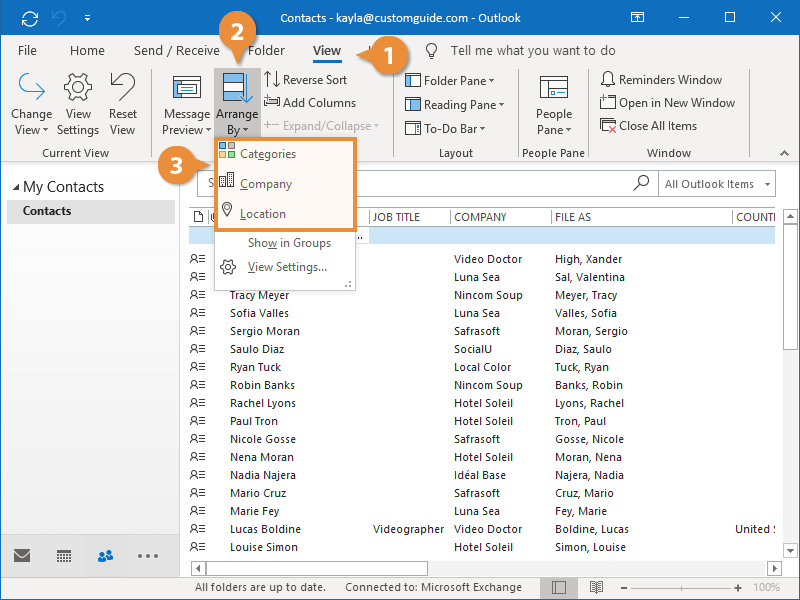
Task: Click the Reset View icon
Action: click(x=122, y=105)
